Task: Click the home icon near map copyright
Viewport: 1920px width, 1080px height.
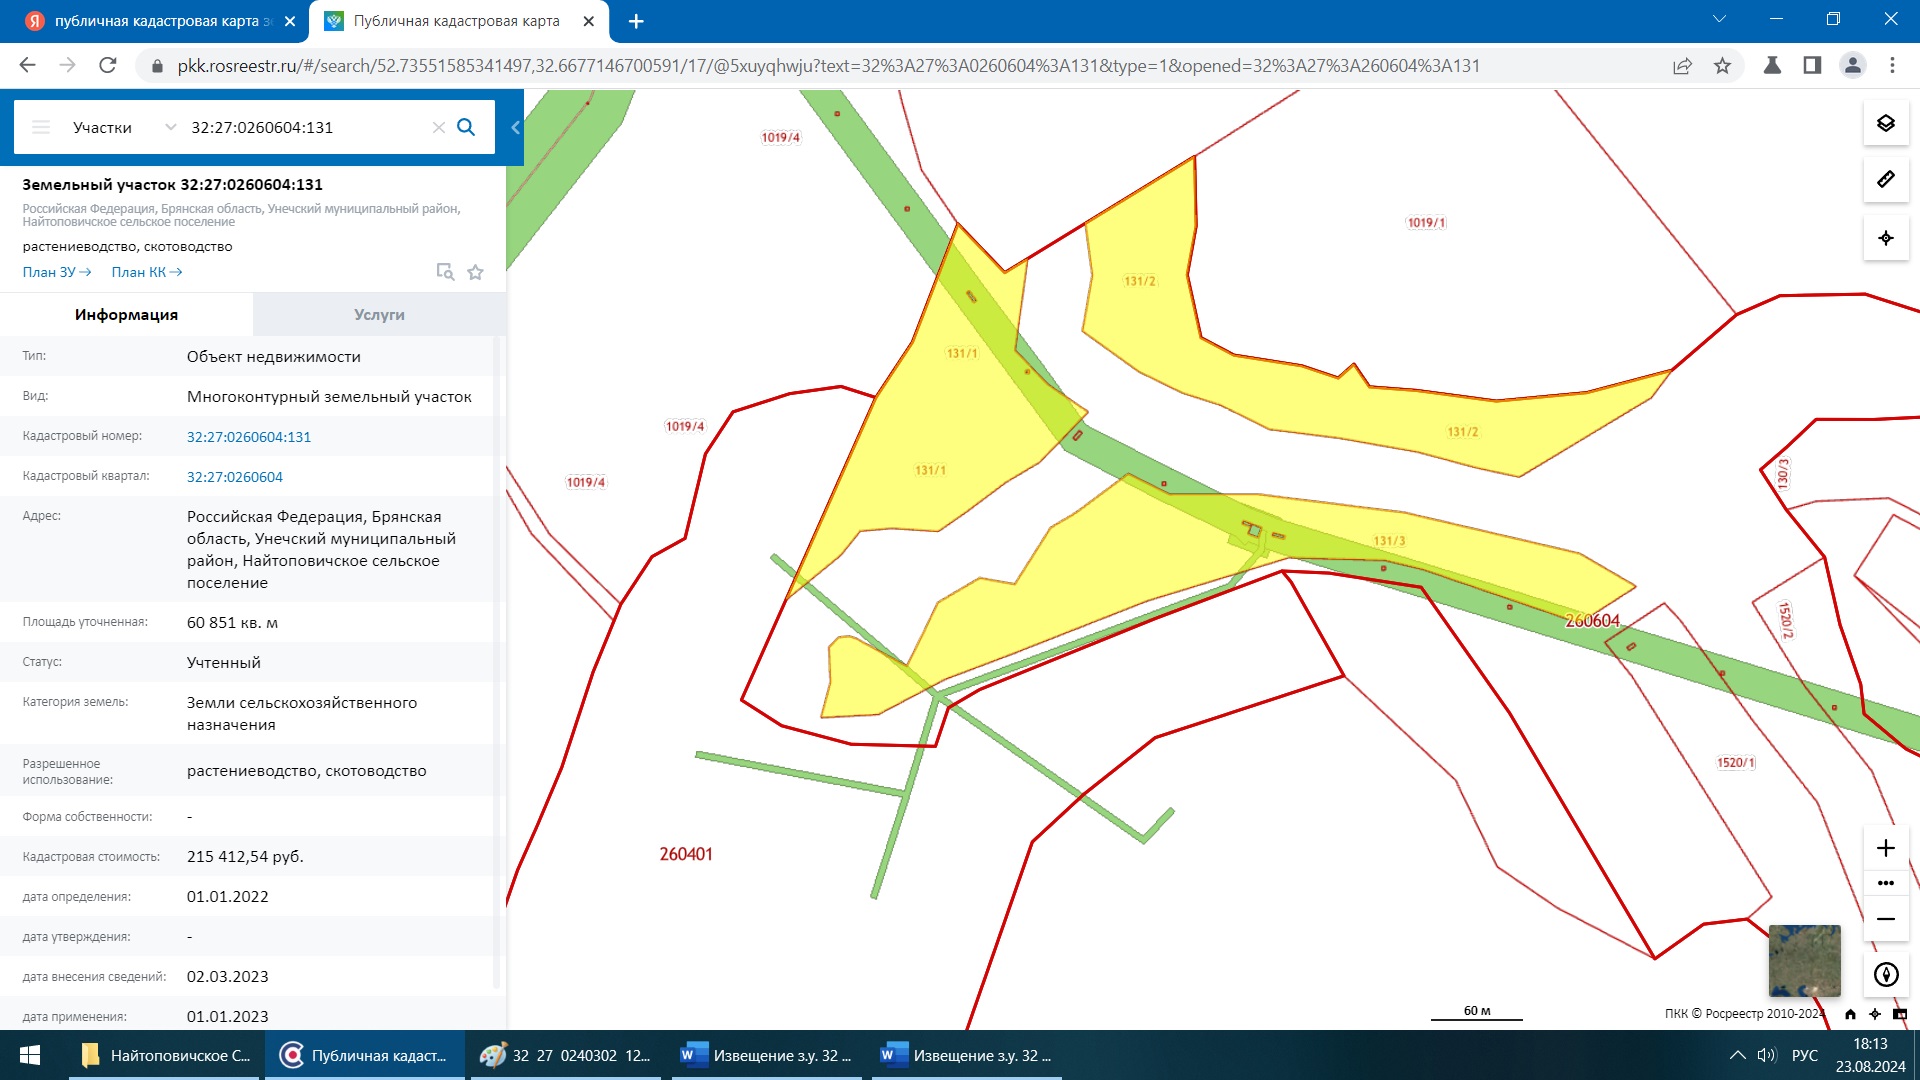Action: coord(1850,1013)
